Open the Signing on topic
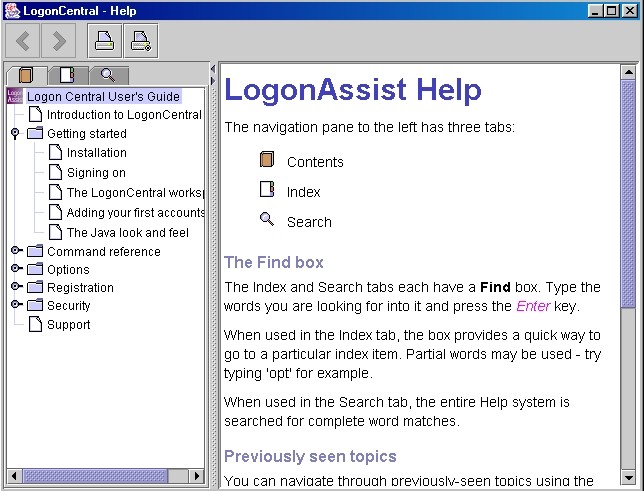 96,173
